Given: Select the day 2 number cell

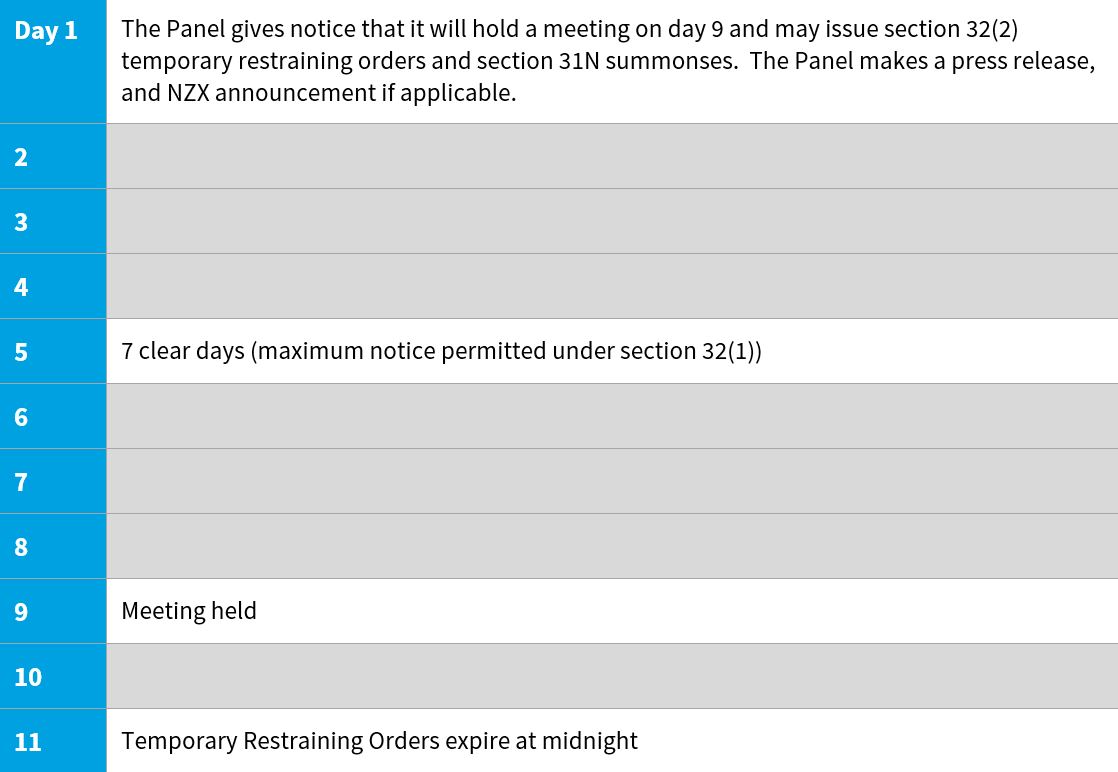Looking at the screenshot, I should 52,157.
